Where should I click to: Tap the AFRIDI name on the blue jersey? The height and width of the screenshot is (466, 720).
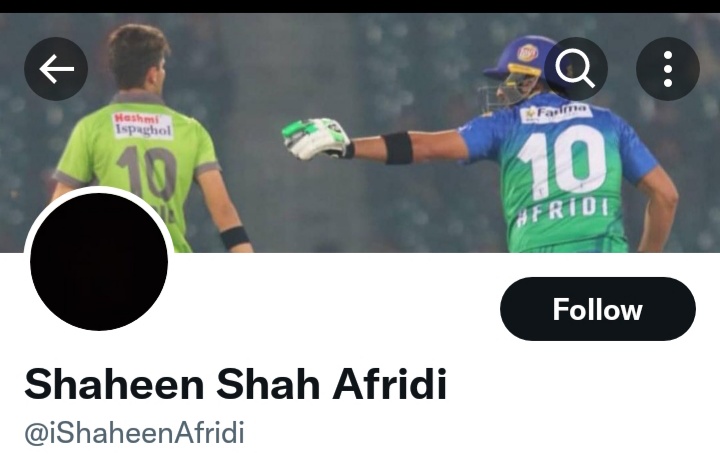pos(563,213)
